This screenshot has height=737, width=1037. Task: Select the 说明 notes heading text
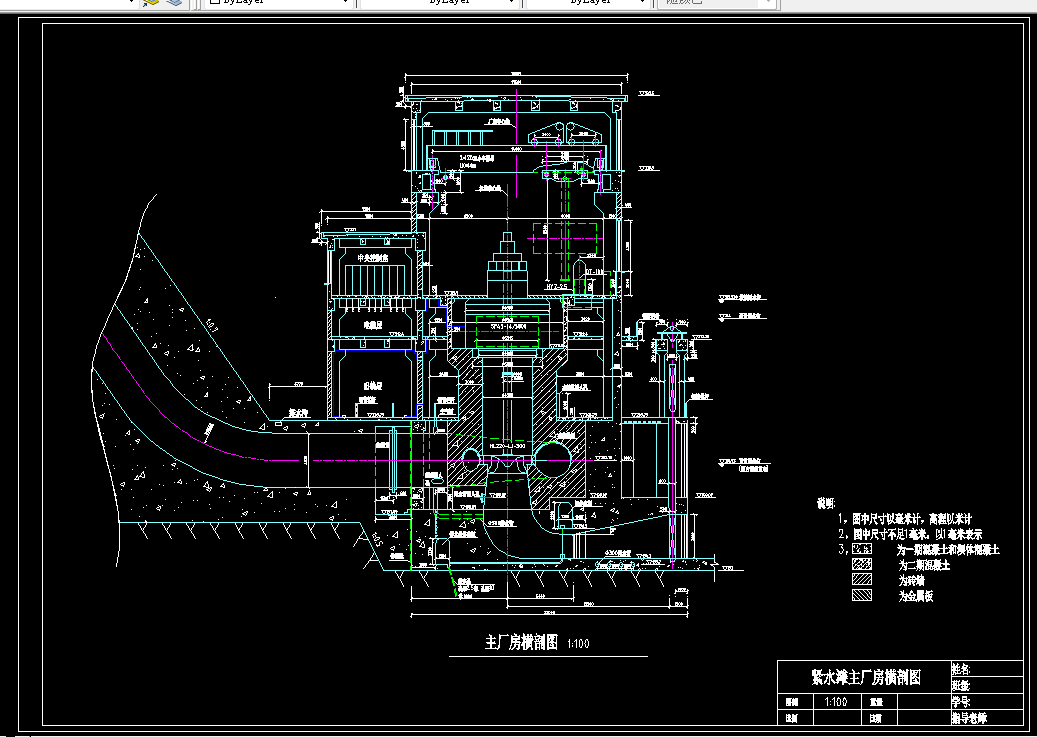point(826,504)
